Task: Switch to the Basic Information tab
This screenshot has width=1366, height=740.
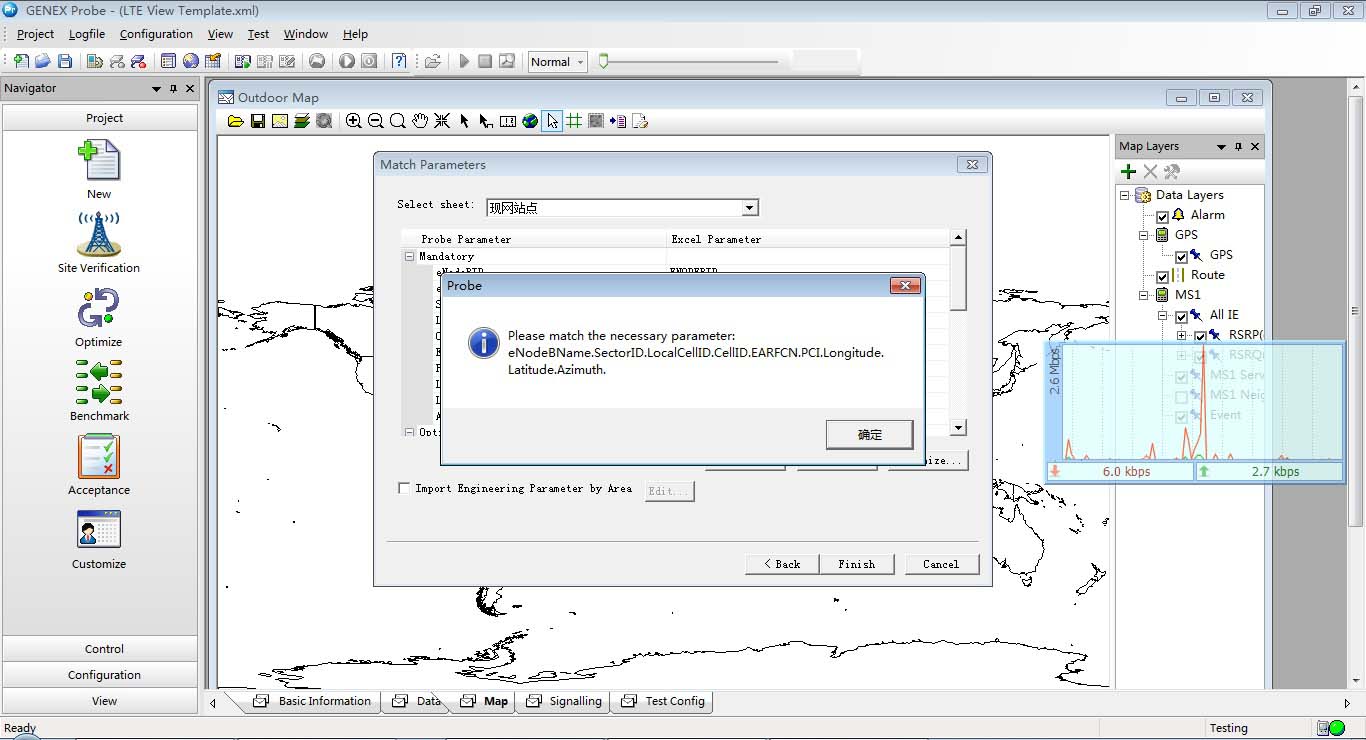Action: coord(312,701)
